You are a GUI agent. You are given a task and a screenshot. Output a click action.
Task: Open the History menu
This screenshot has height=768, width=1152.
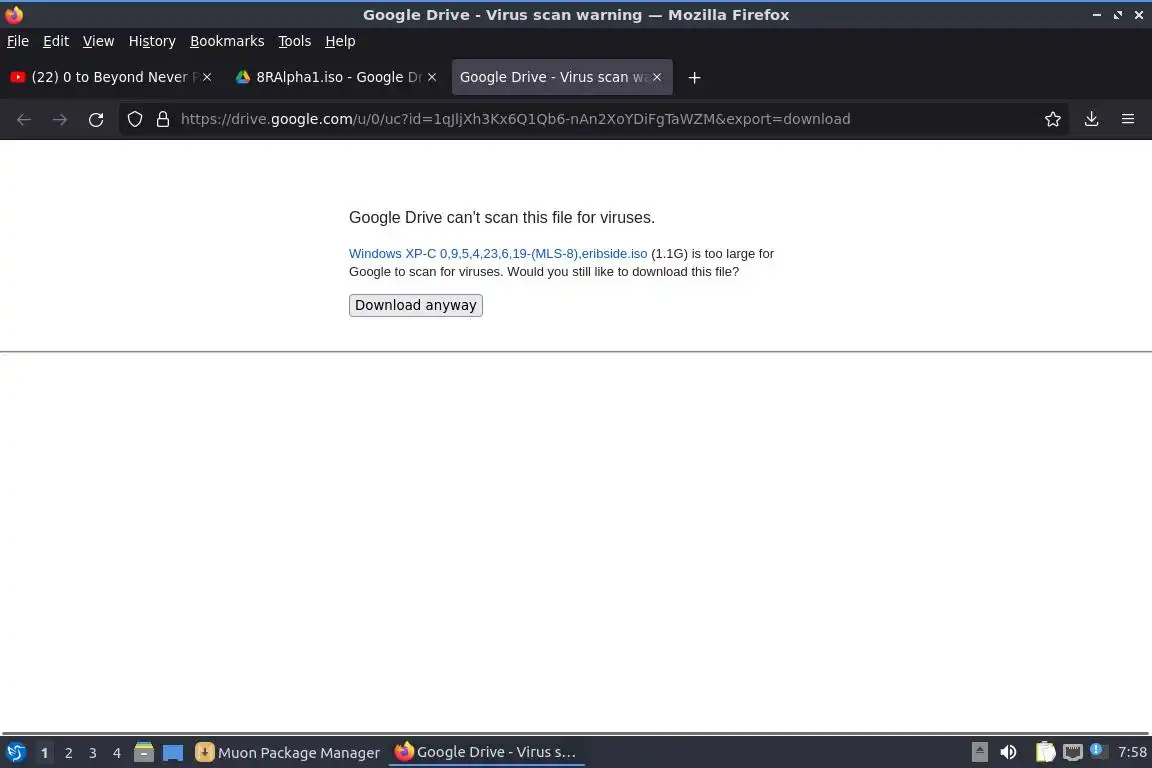152,41
